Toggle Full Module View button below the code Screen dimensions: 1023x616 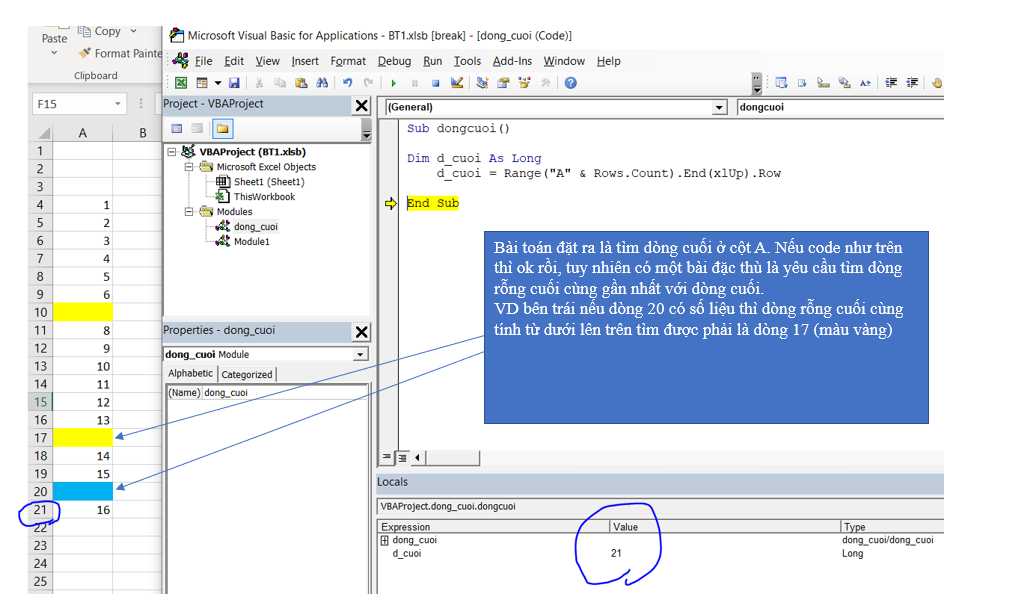point(403,457)
